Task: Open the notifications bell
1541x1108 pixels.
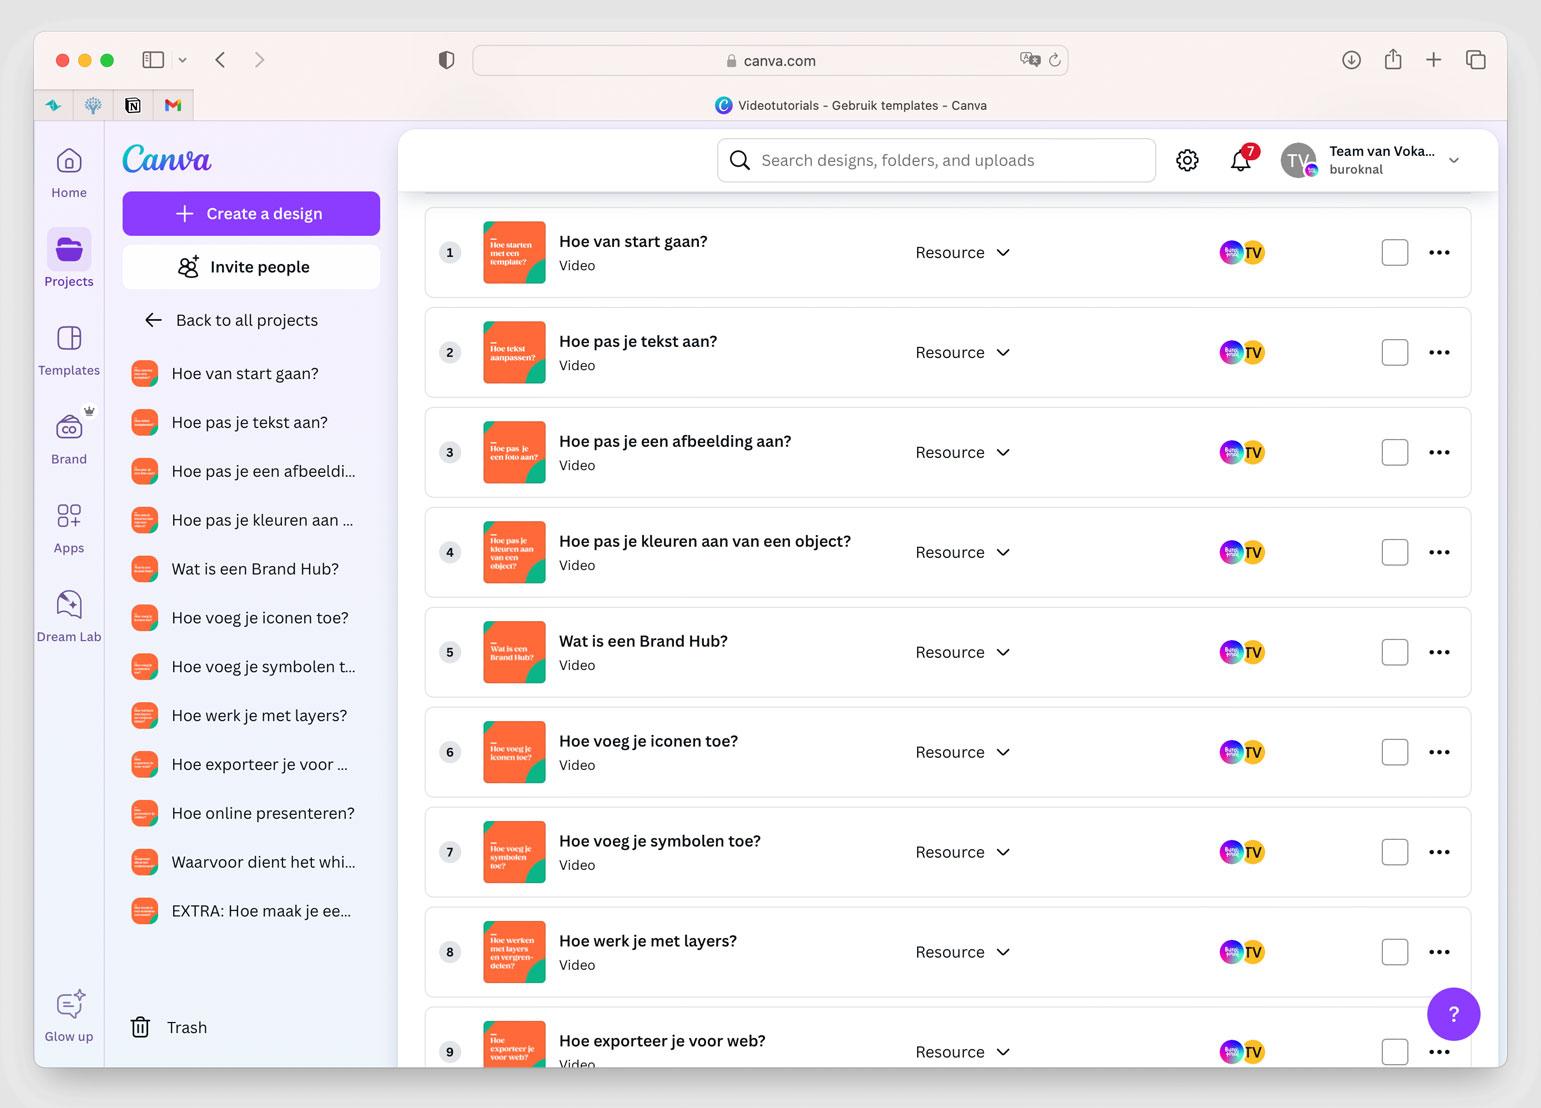Action: tap(1240, 160)
